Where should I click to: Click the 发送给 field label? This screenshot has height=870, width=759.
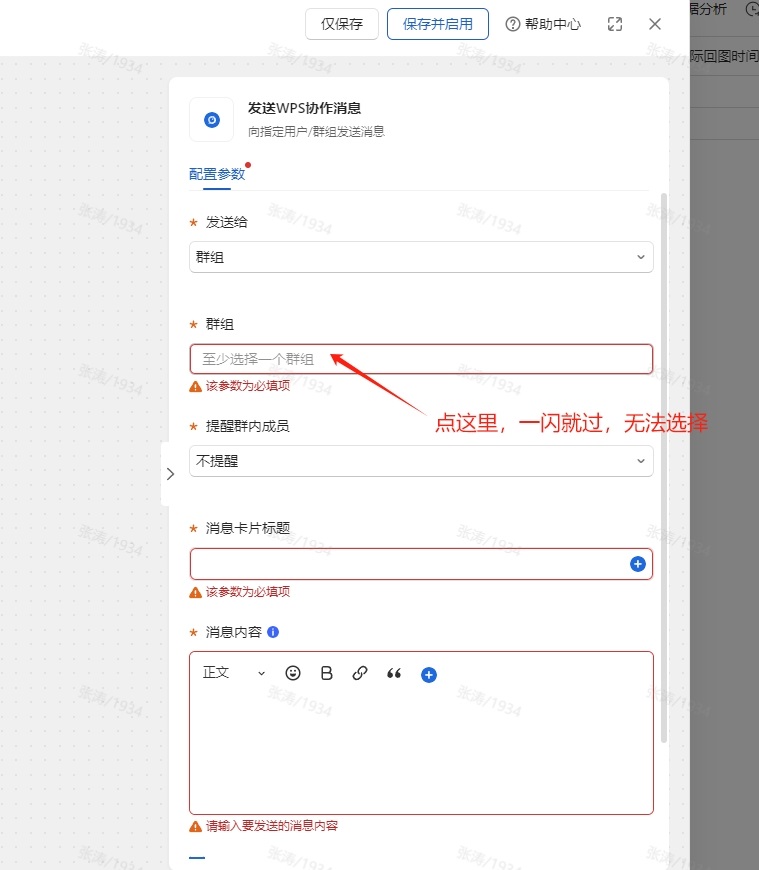227,222
